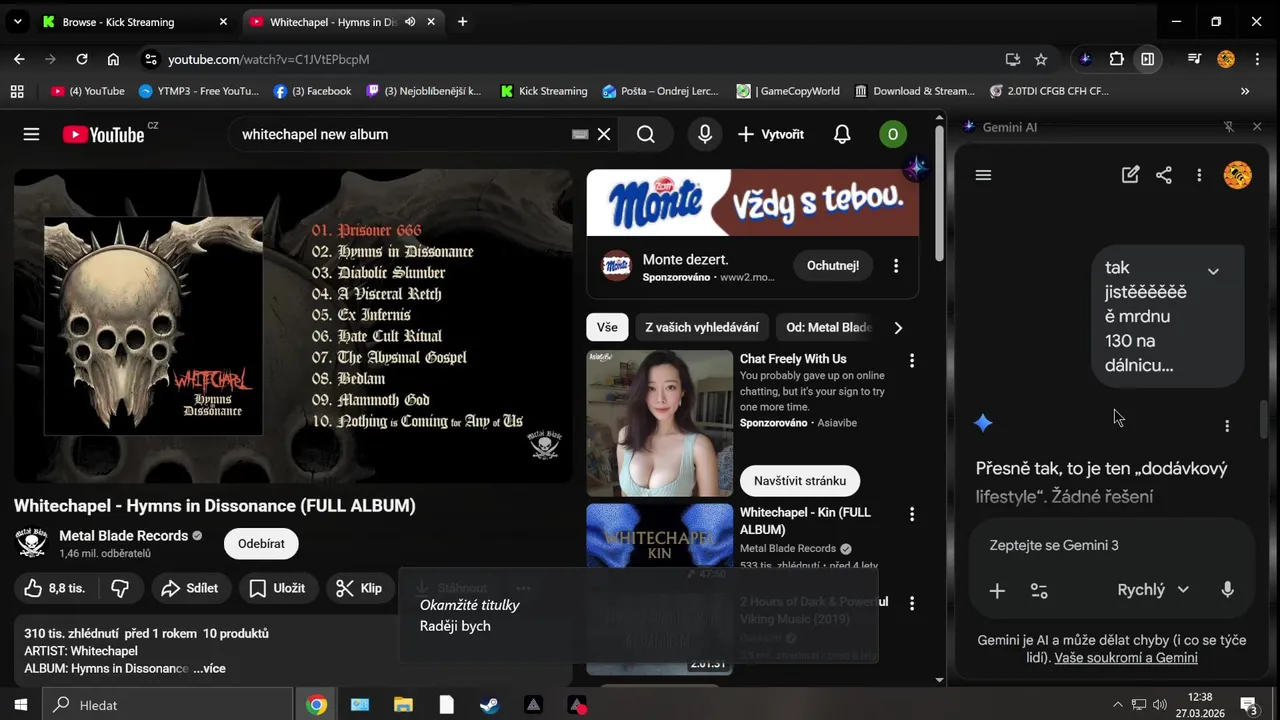Click the Windows taskbar Hledat search box
1280x720 pixels.
[168, 705]
